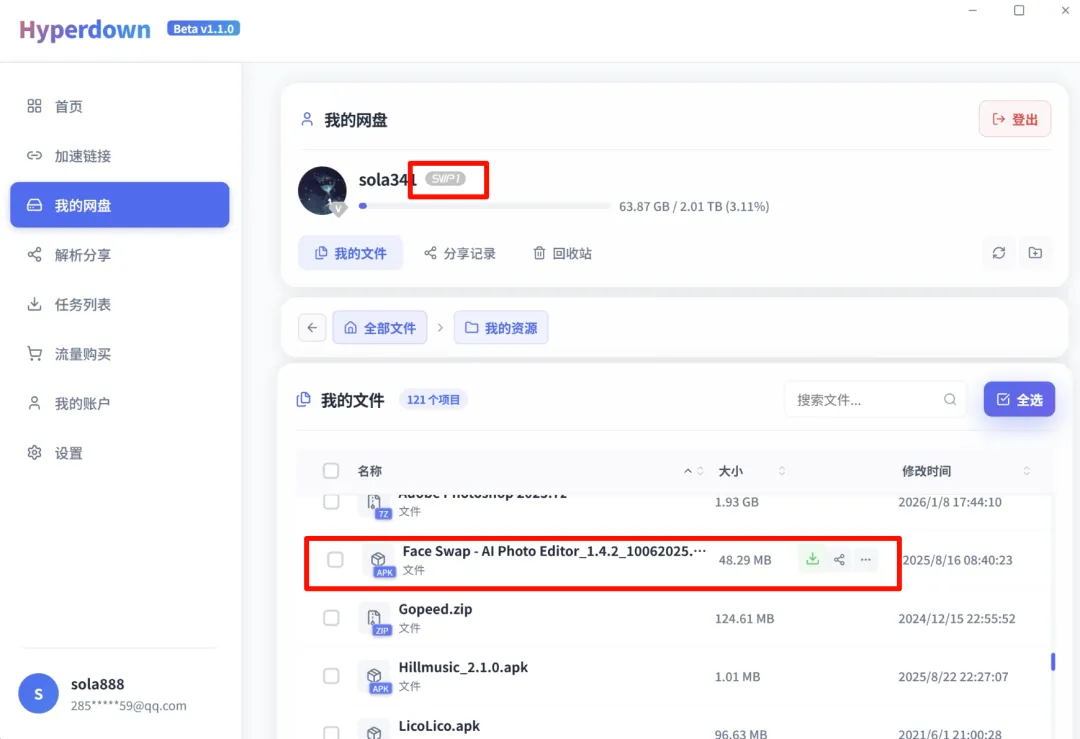Select the Hillmusic_2.1.0.apk file name
Image resolution: width=1080 pixels, height=739 pixels.
(x=463, y=667)
